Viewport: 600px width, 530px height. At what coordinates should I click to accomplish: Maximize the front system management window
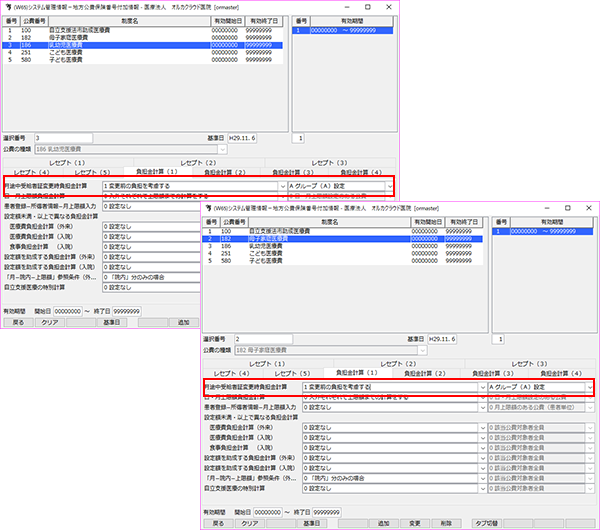pos(566,207)
